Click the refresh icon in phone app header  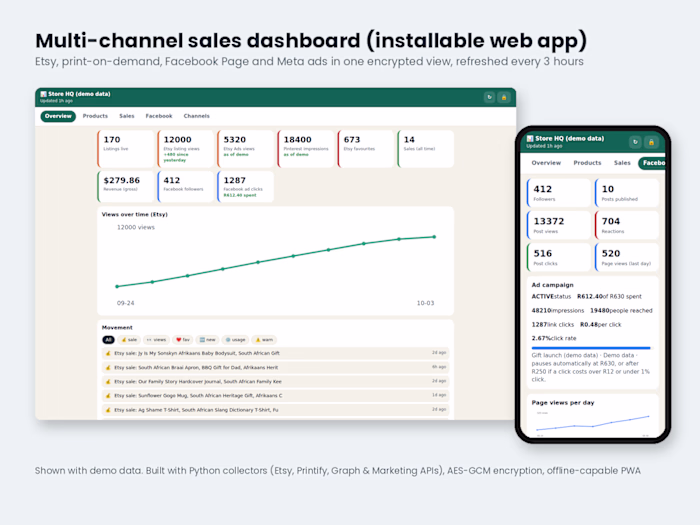(x=635, y=142)
